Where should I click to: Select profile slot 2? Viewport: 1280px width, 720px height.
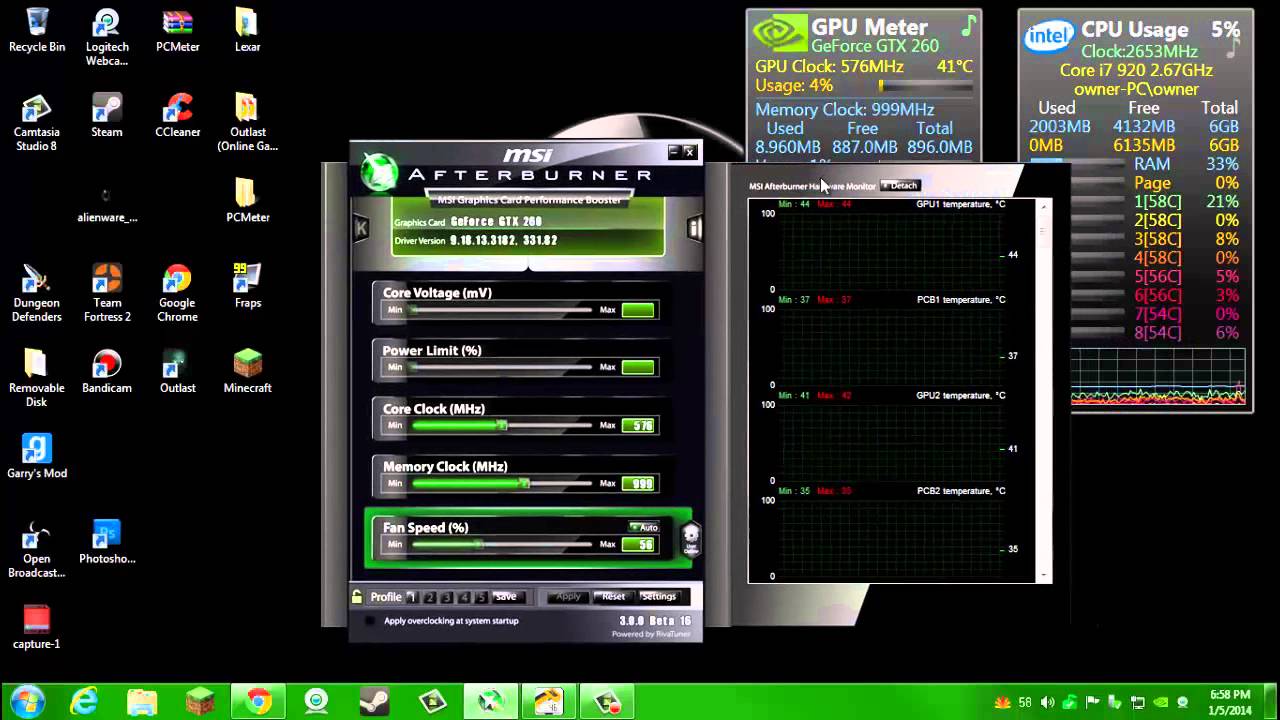(430, 597)
